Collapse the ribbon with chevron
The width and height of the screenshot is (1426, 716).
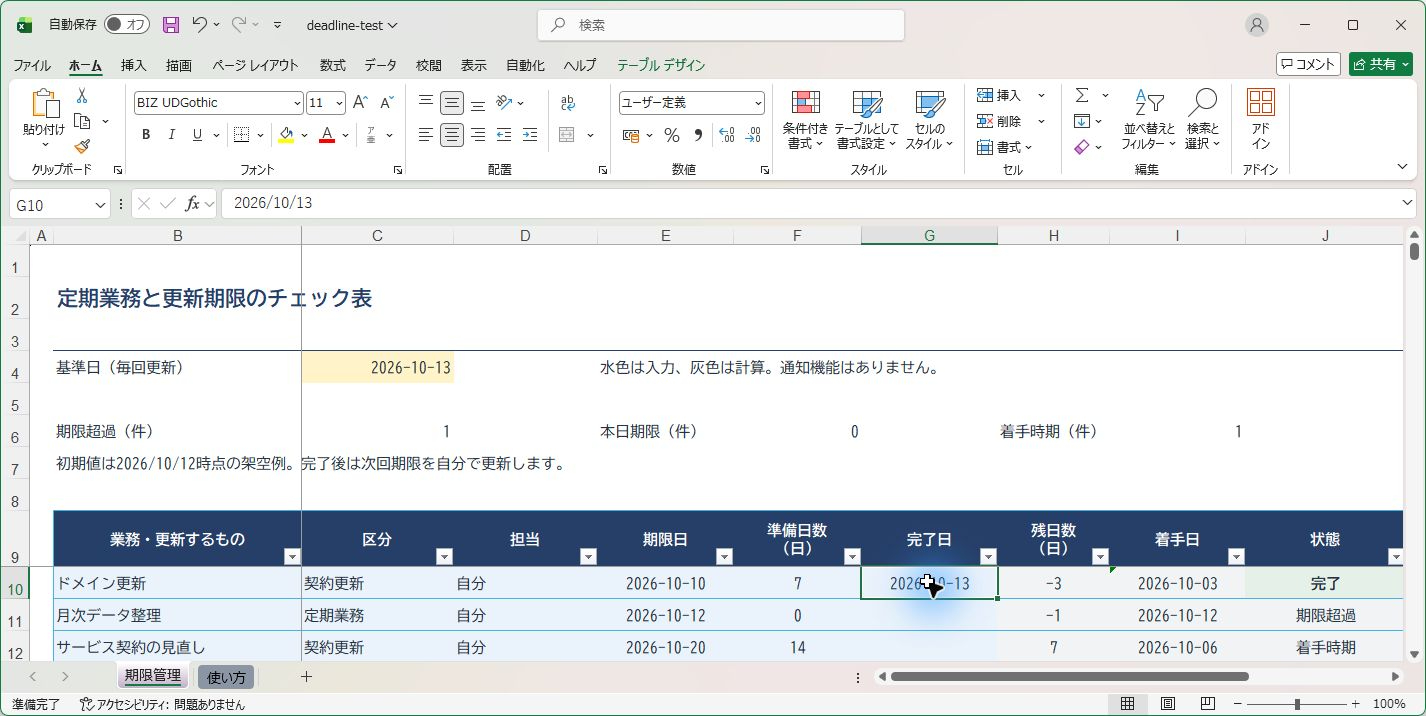[1401, 167]
